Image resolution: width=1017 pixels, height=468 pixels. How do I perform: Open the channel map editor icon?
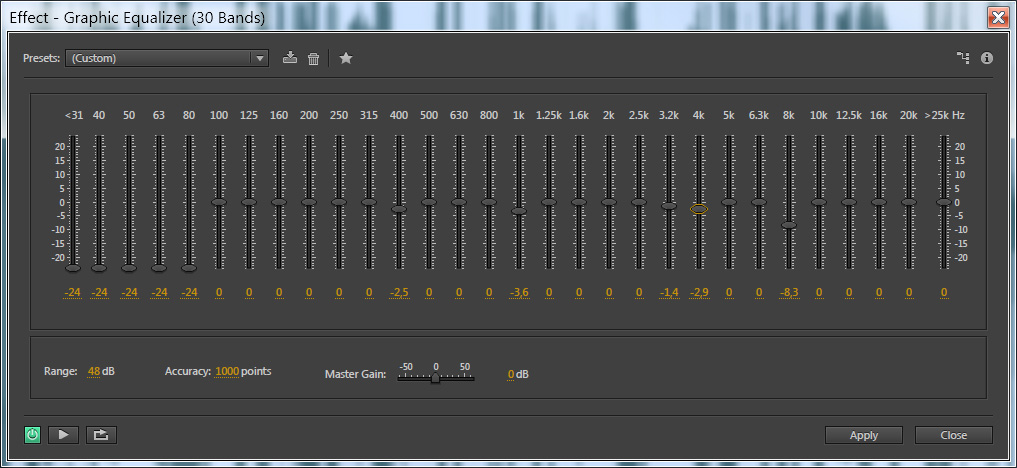[963, 58]
